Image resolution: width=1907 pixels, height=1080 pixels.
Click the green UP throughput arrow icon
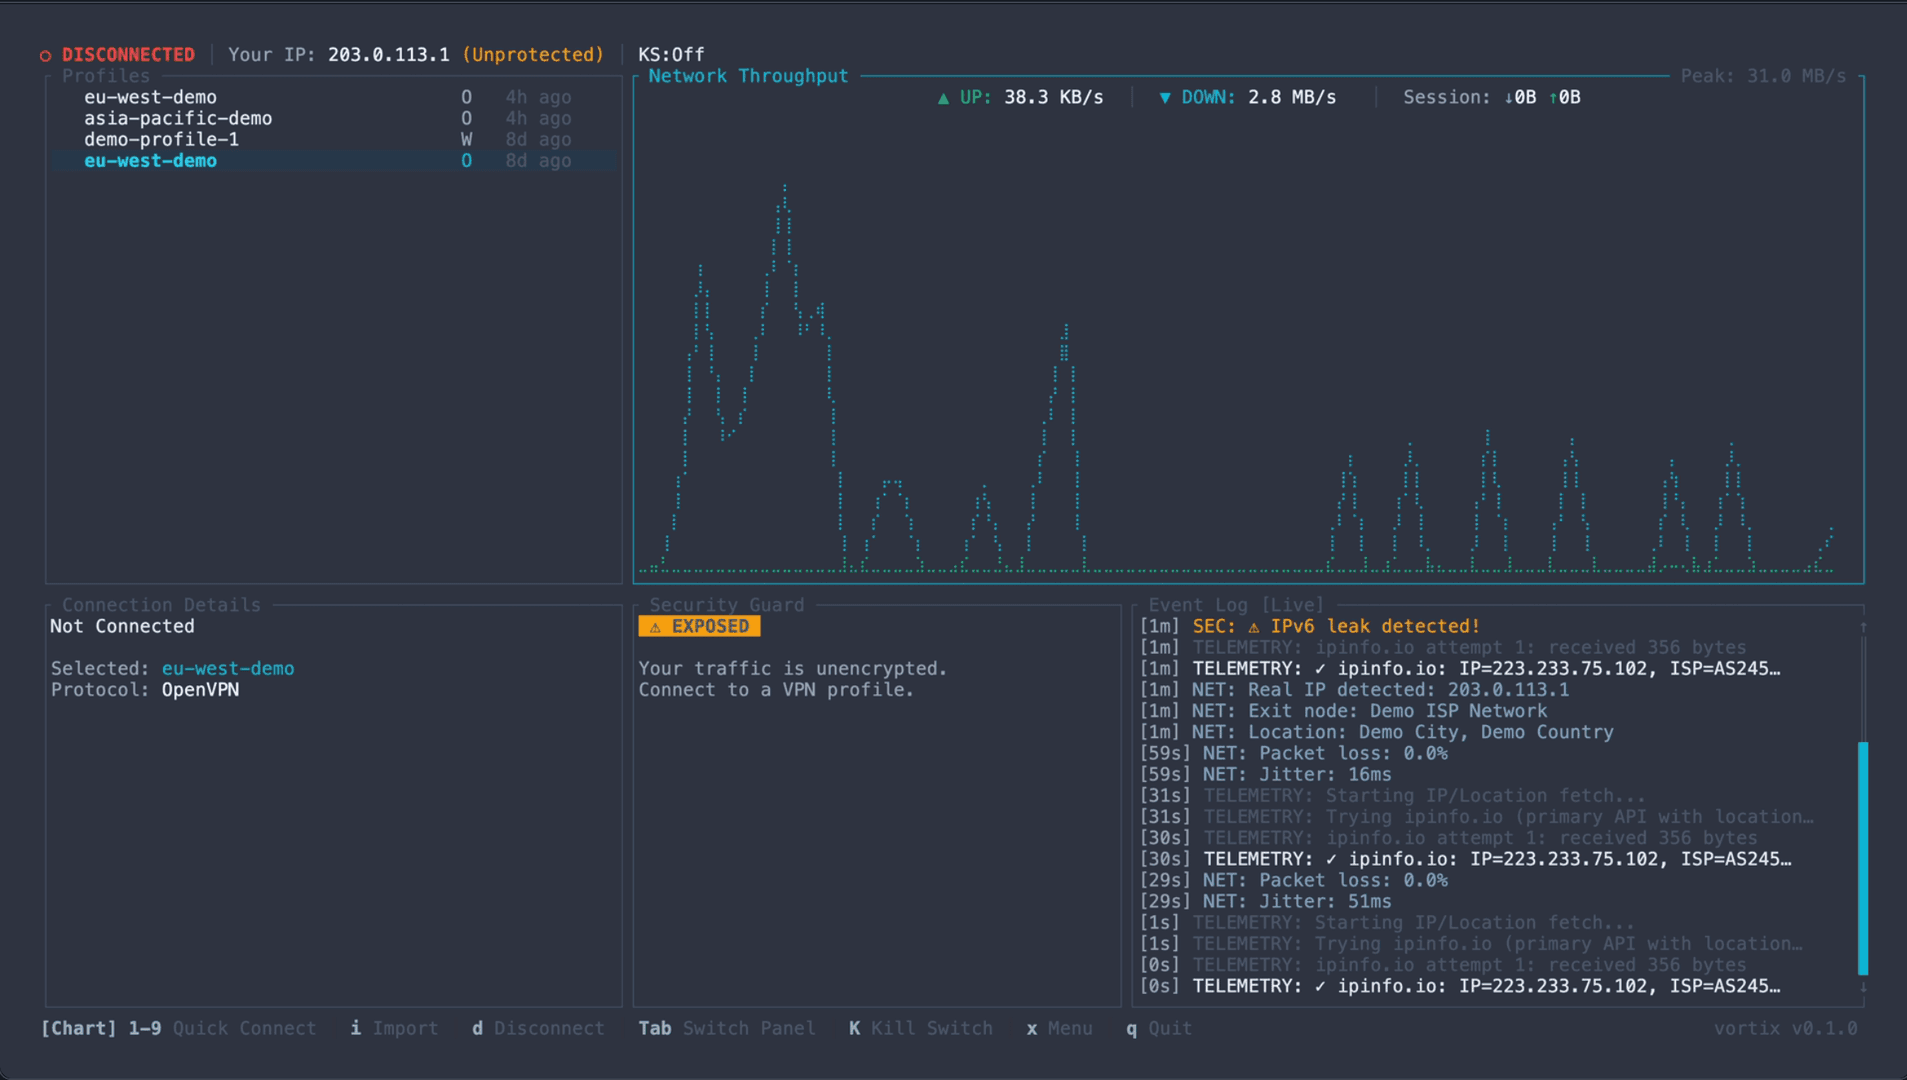coord(943,97)
